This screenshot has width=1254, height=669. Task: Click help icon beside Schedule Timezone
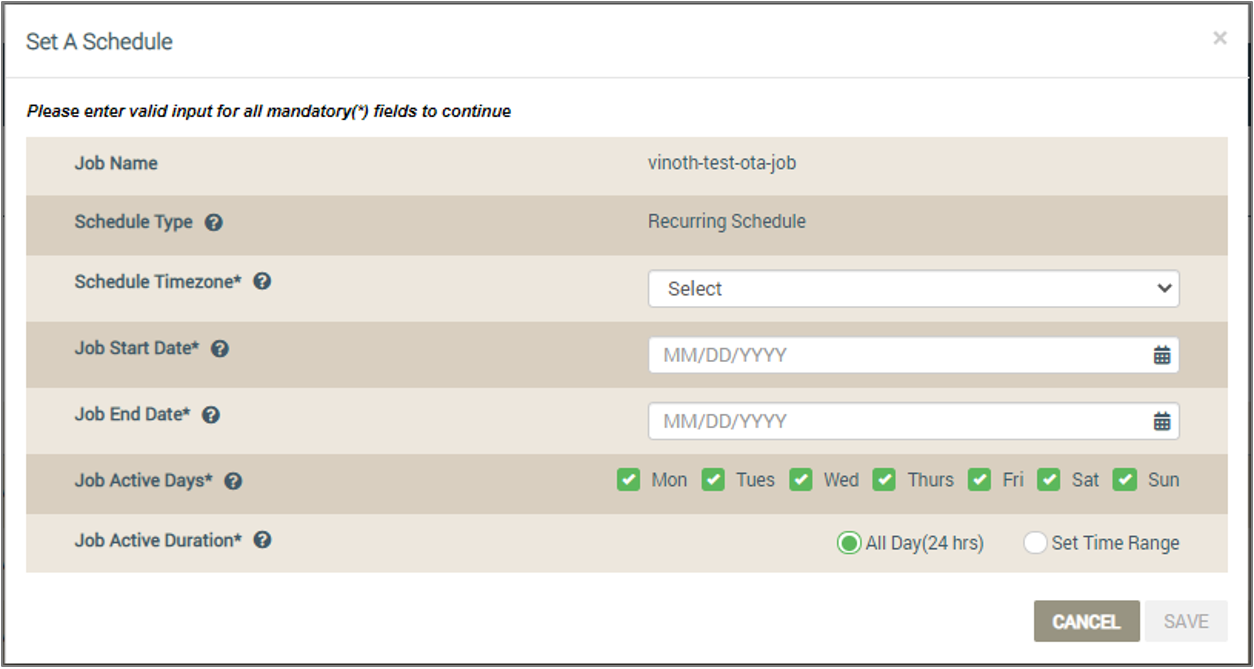point(262,282)
